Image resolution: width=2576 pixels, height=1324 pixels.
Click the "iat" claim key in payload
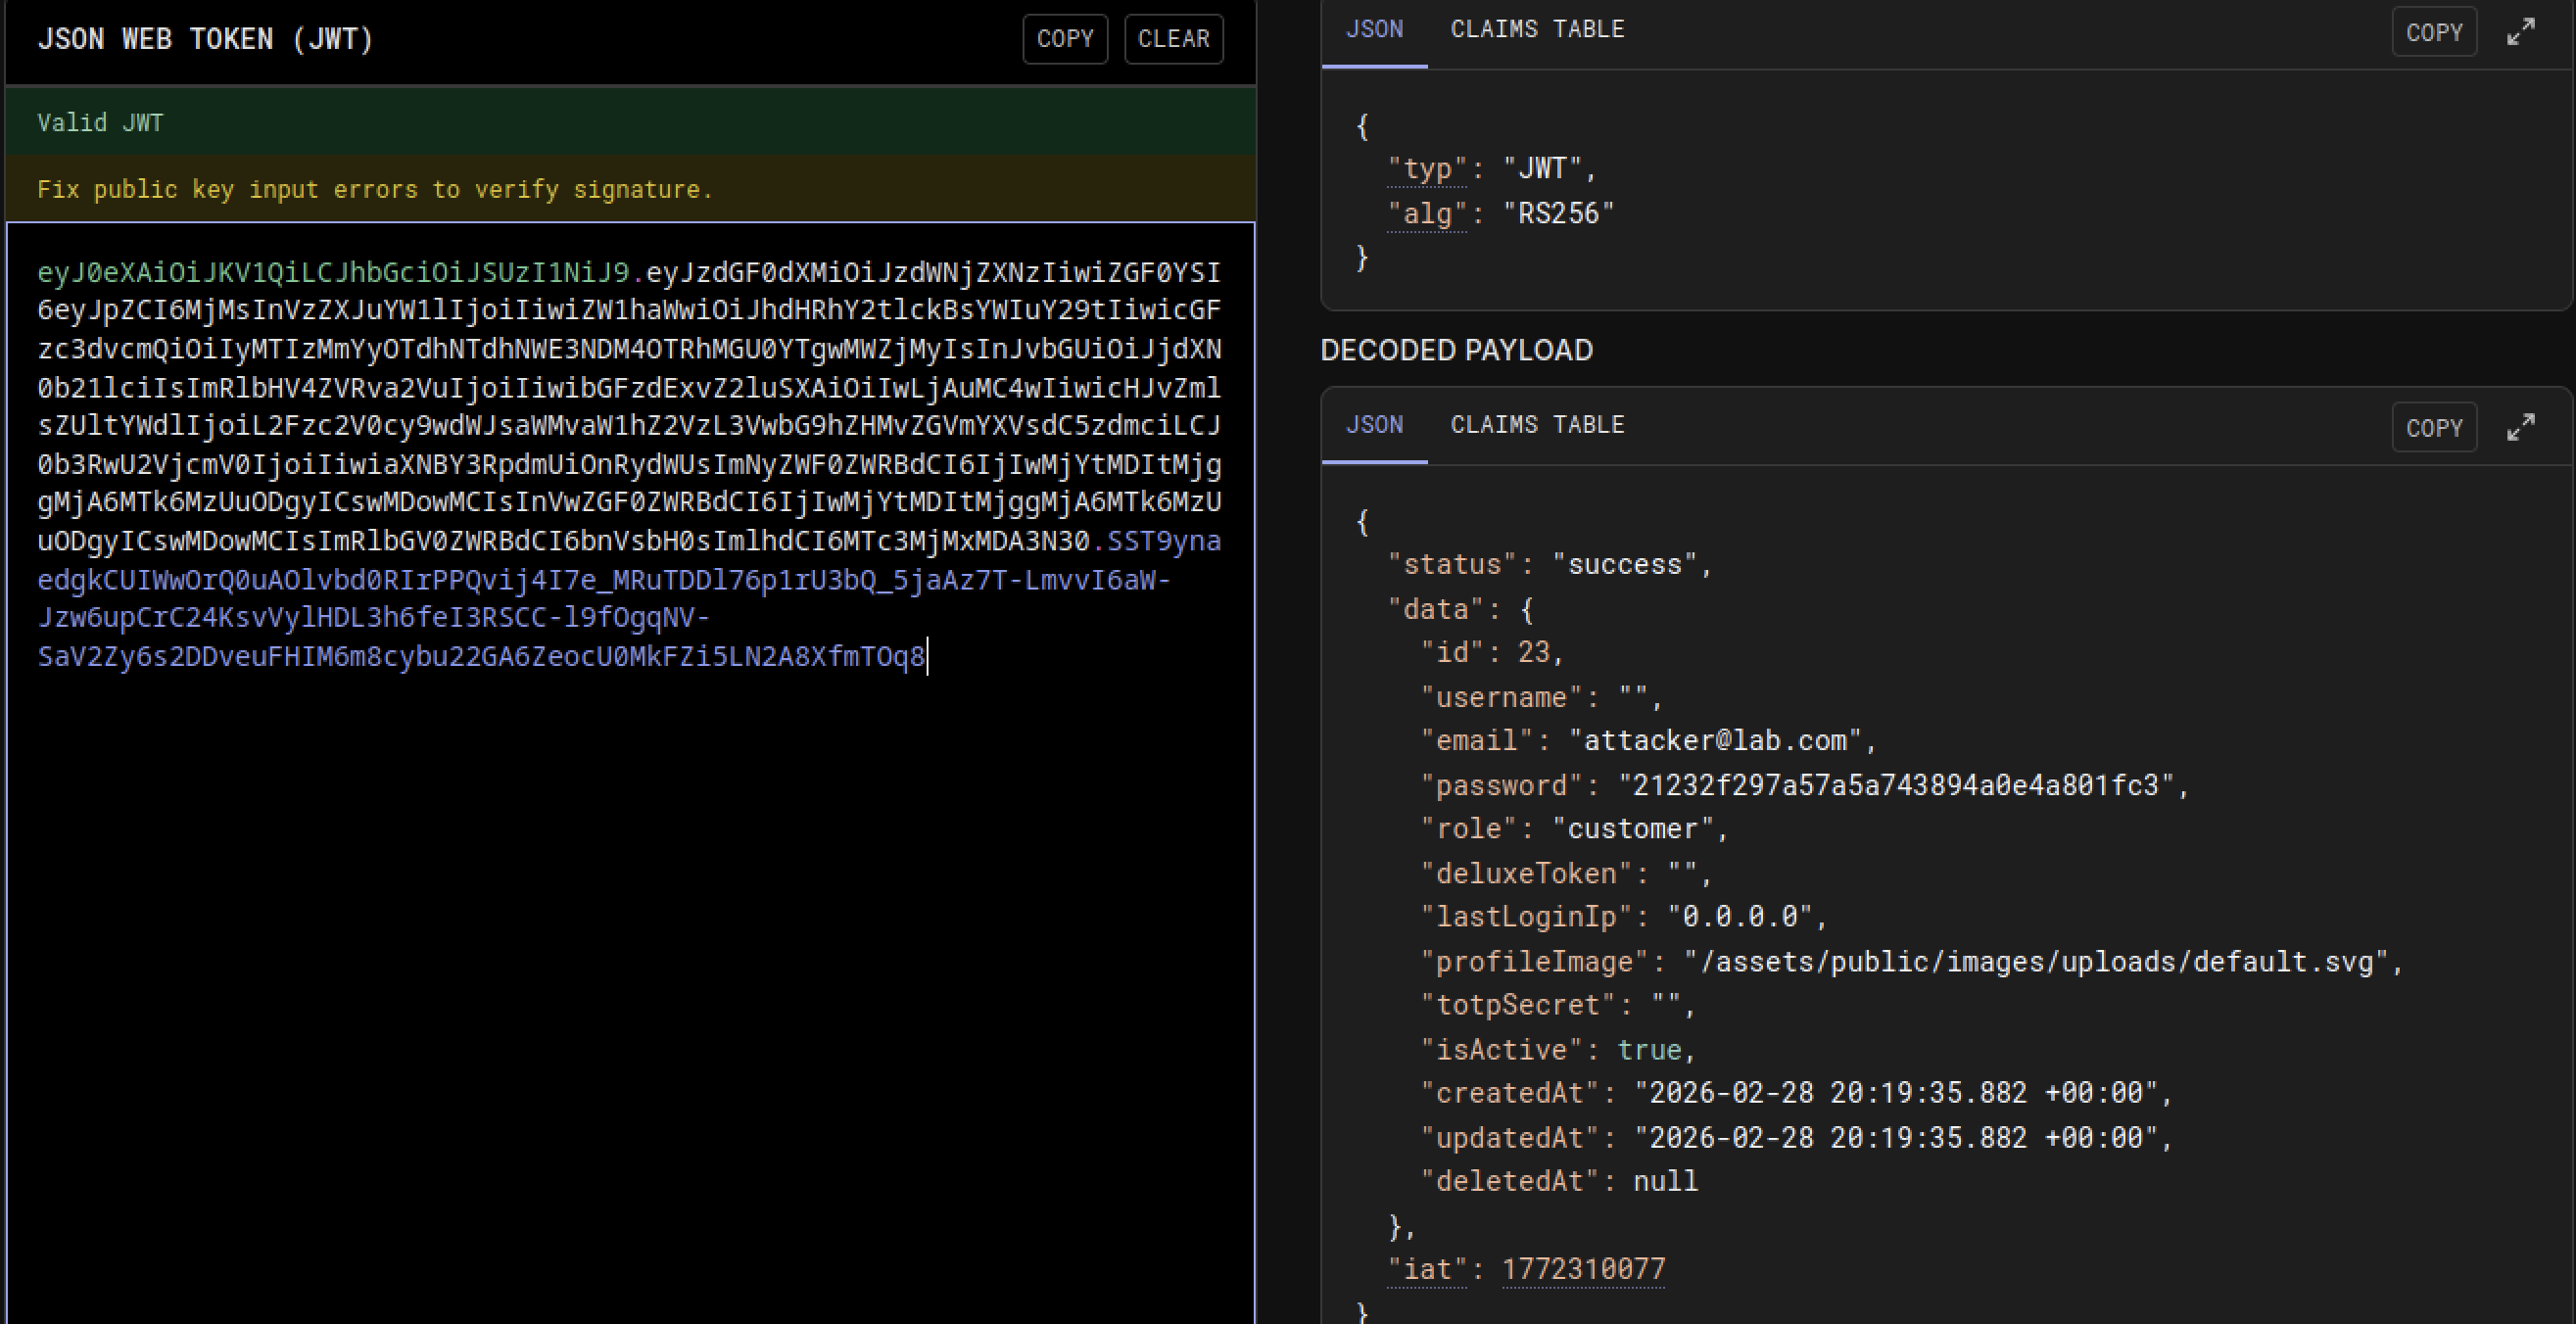(1427, 1269)
